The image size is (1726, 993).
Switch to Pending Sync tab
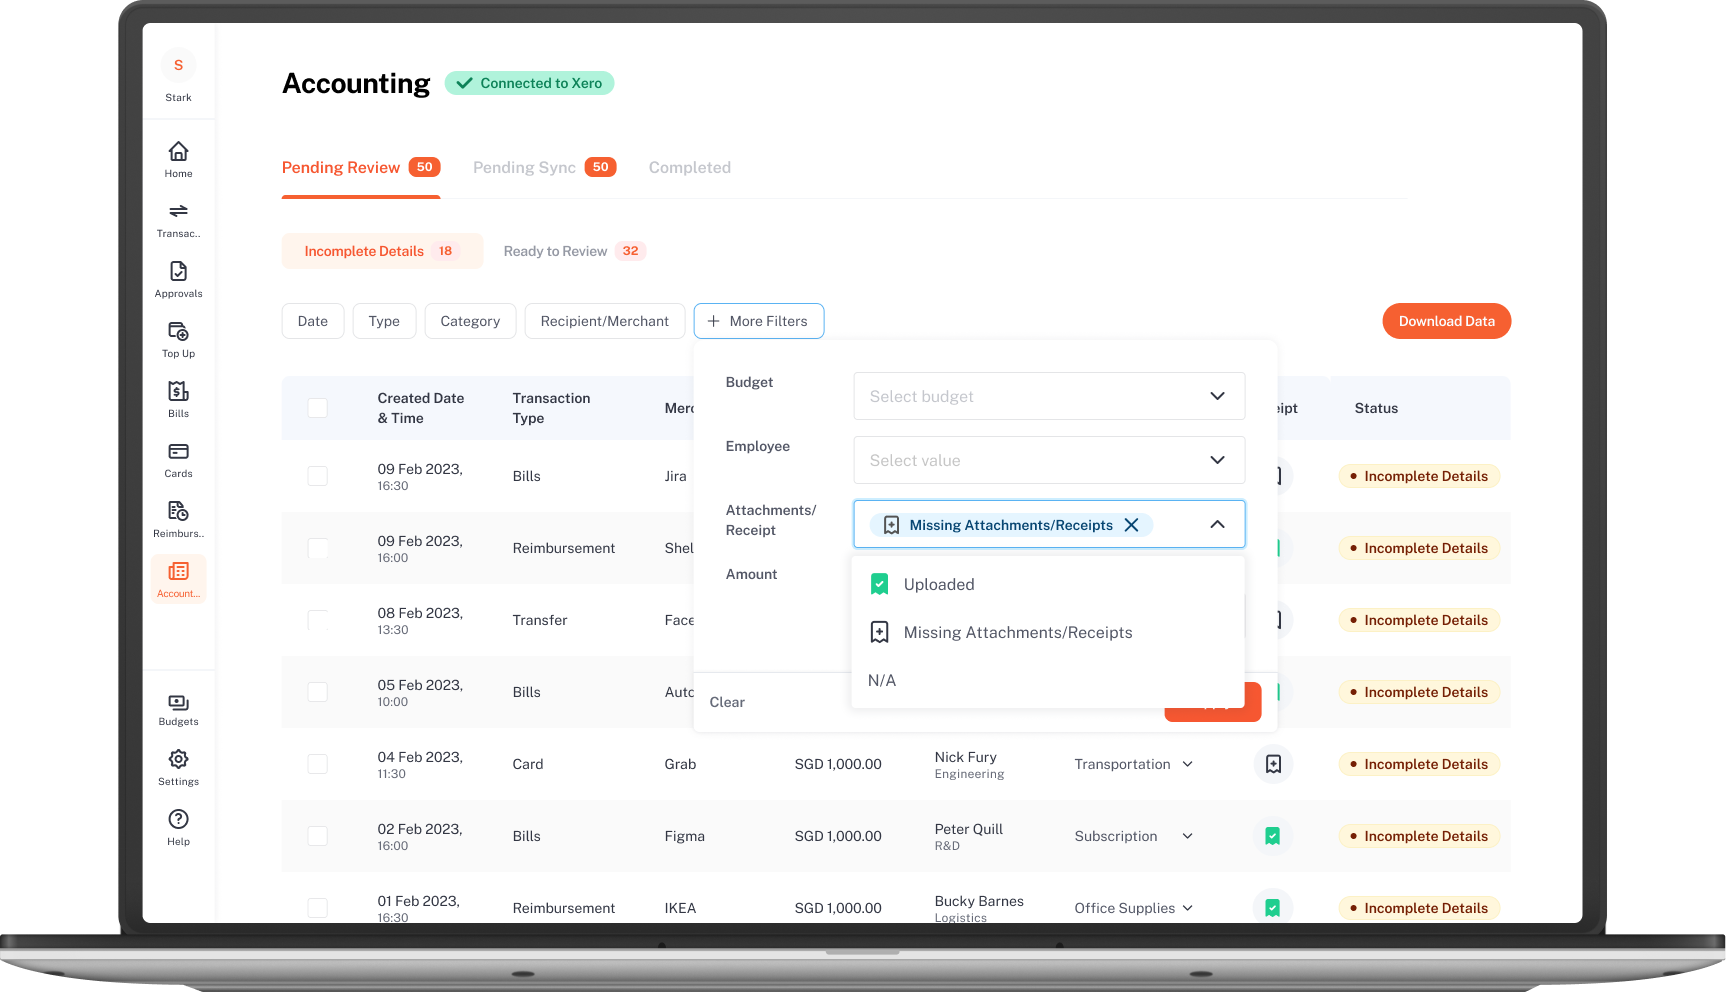544,167
